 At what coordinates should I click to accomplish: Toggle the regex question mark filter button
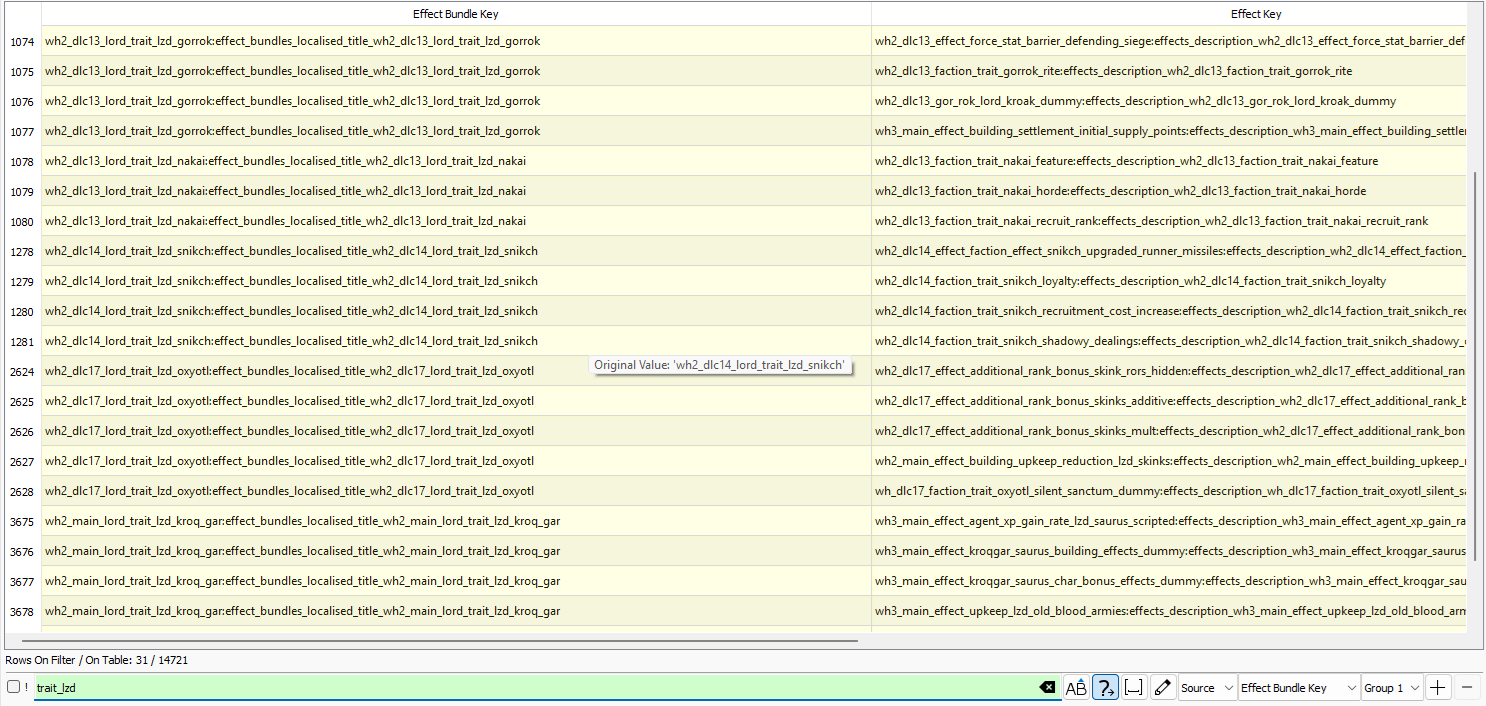tap(1105, 688)
